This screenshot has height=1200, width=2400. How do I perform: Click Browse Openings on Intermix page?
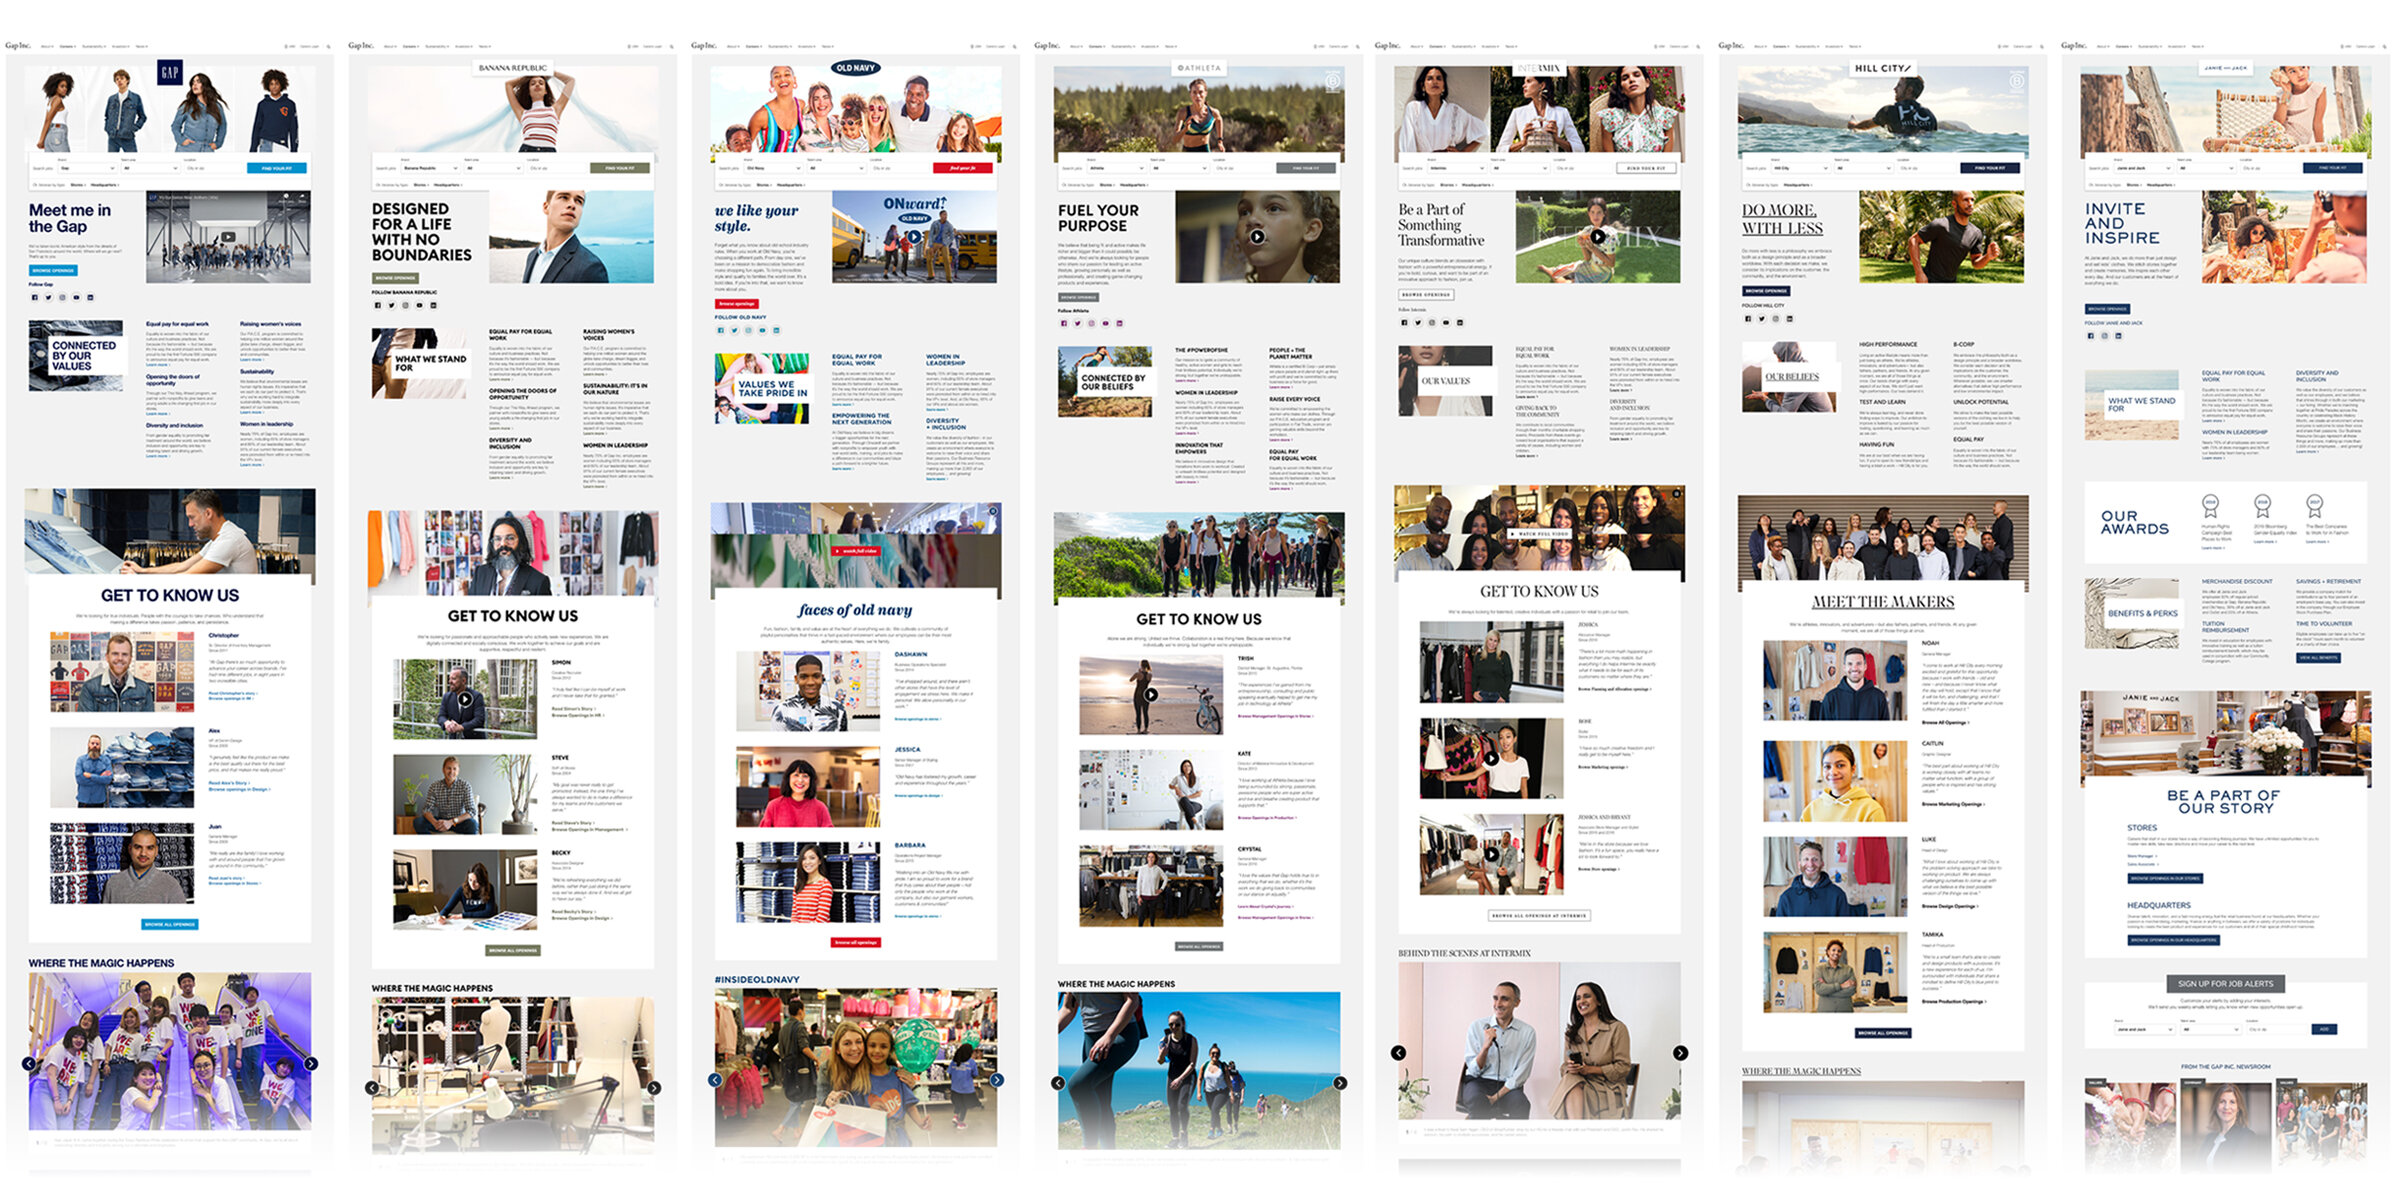tap(1425, 295)
